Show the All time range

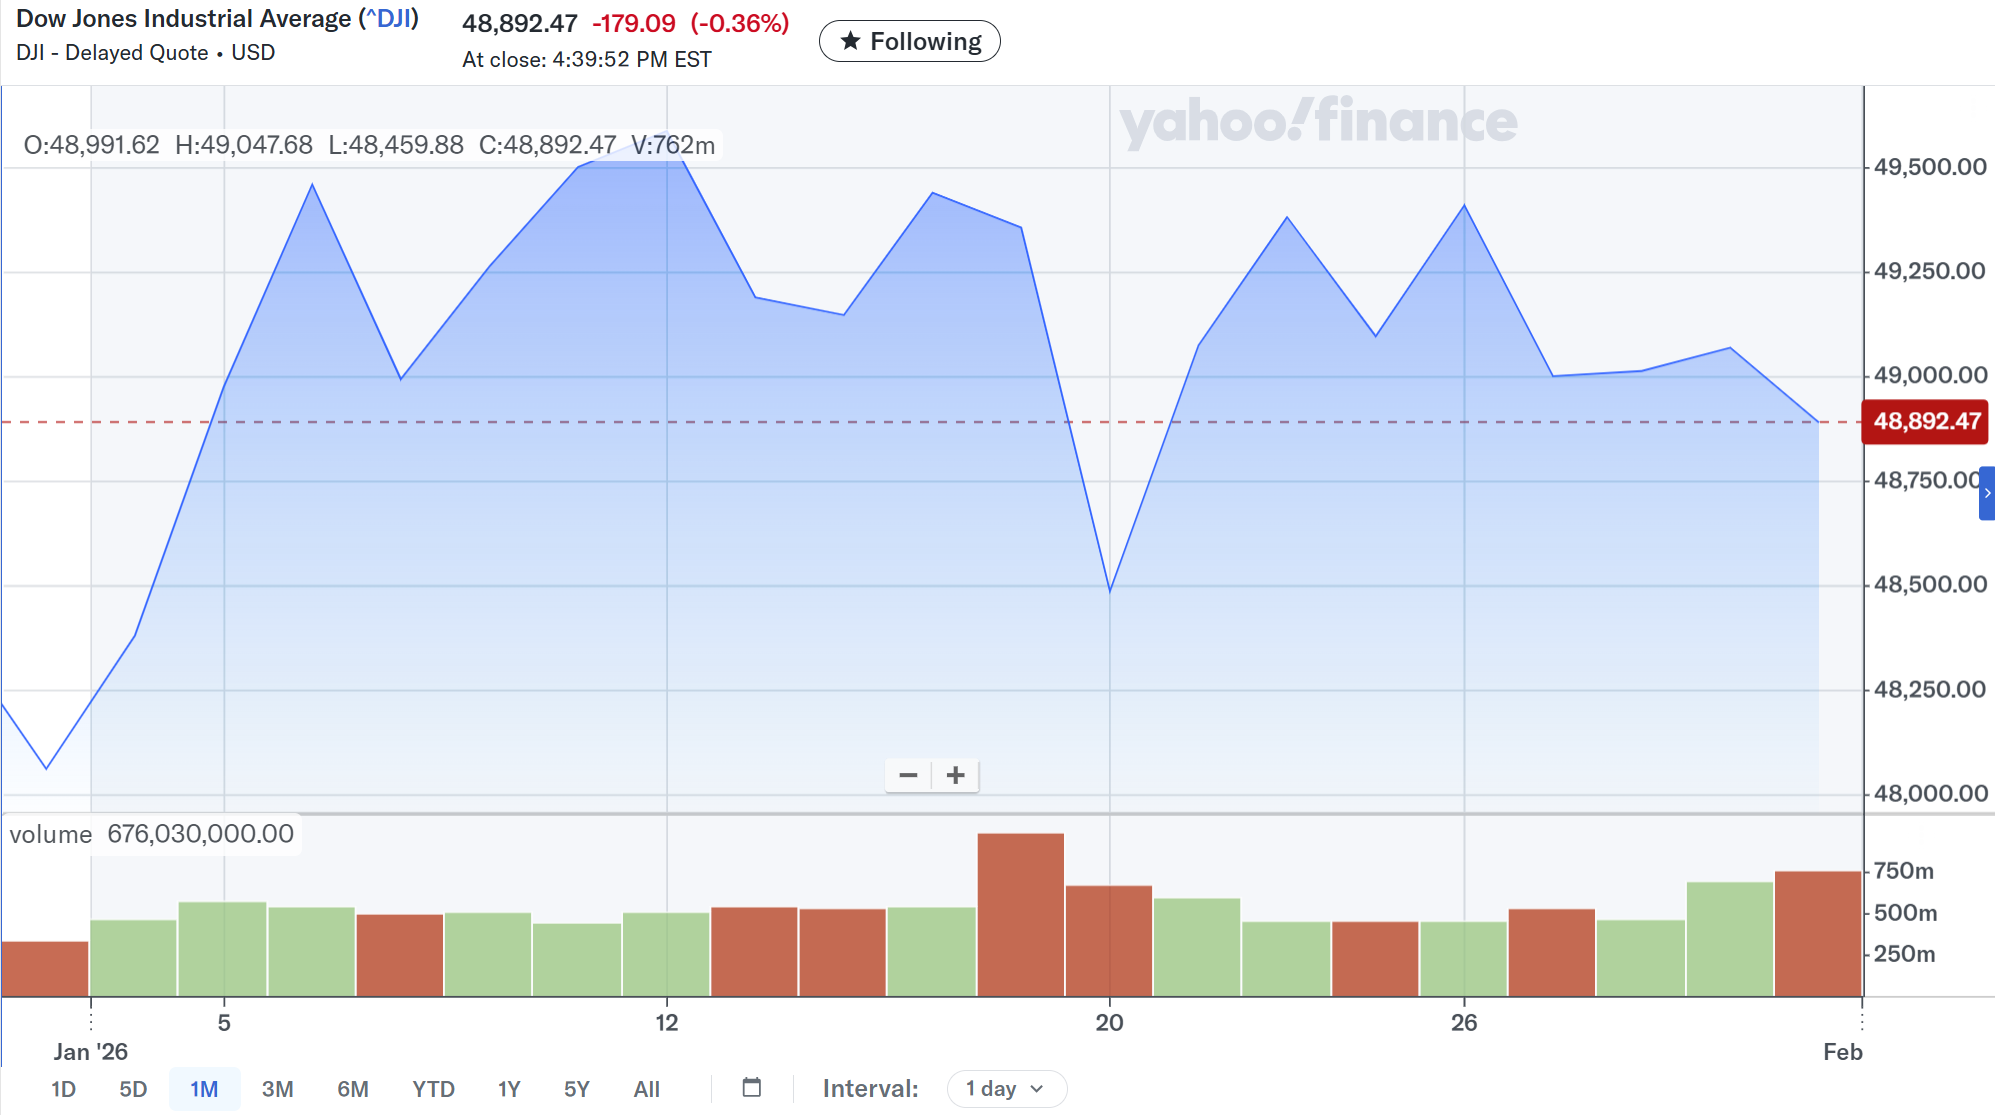(x=646, y=1089)
